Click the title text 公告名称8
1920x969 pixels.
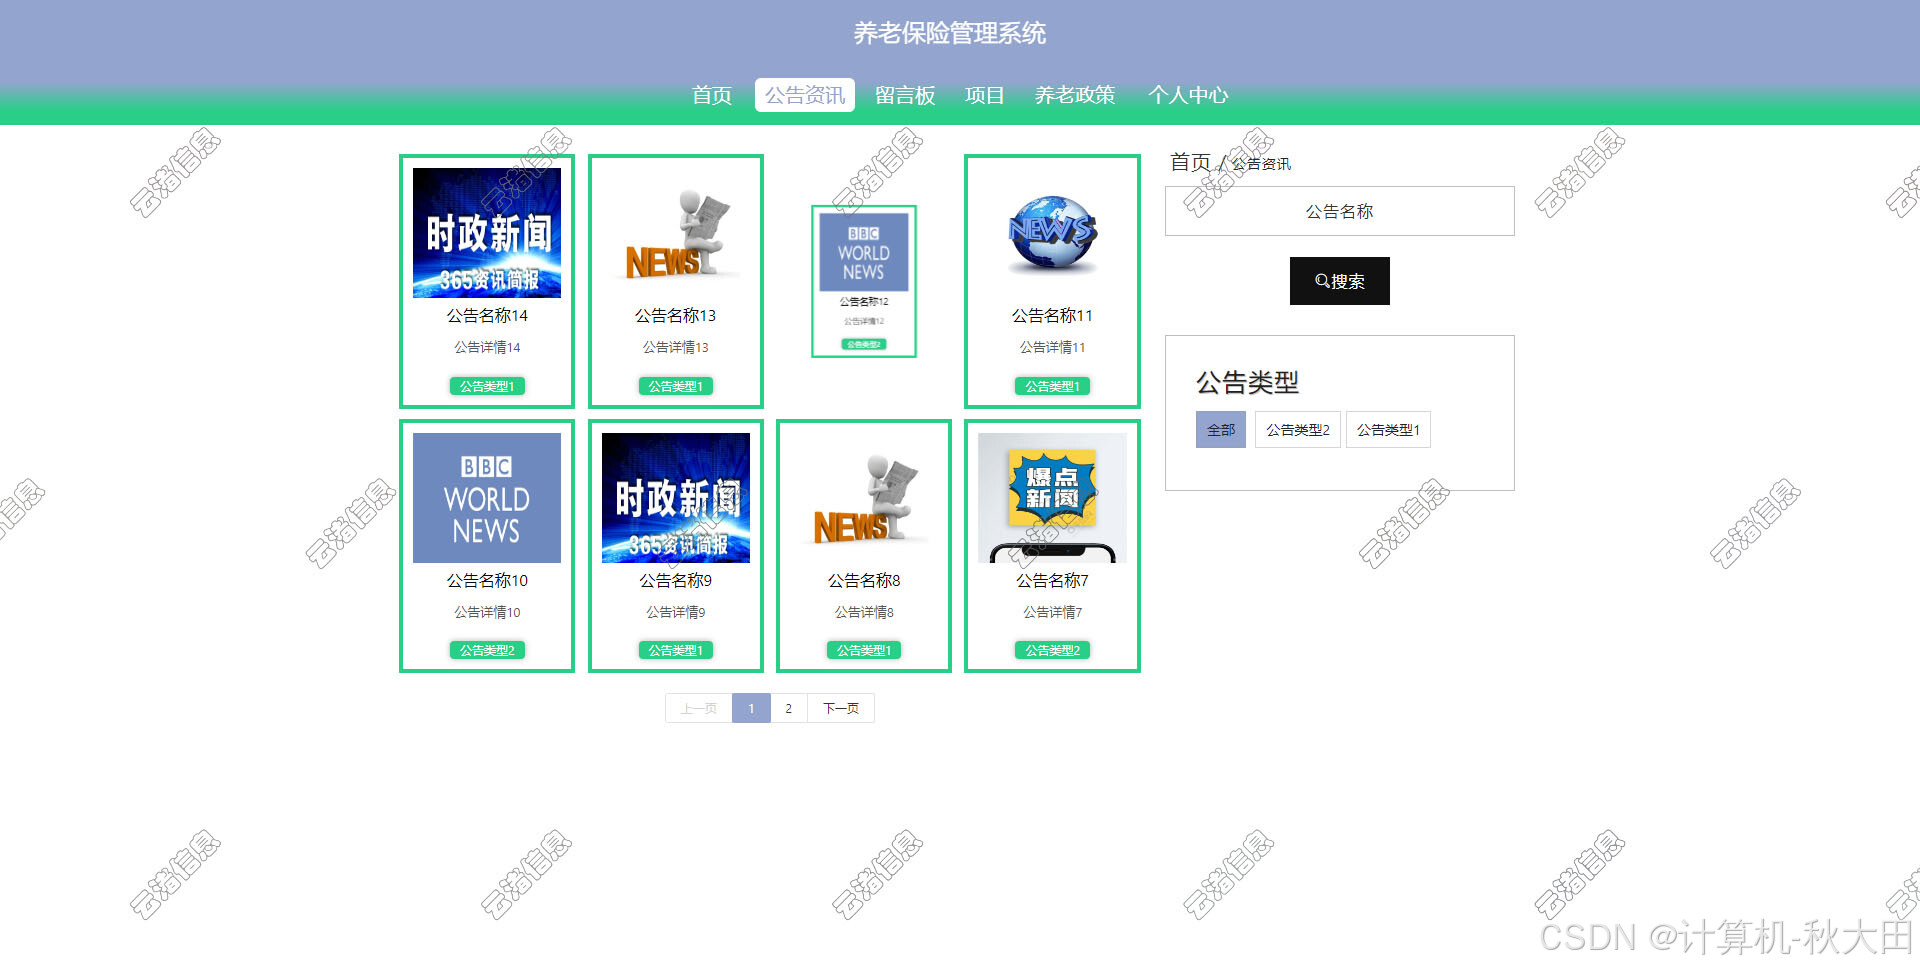point(864,580)
